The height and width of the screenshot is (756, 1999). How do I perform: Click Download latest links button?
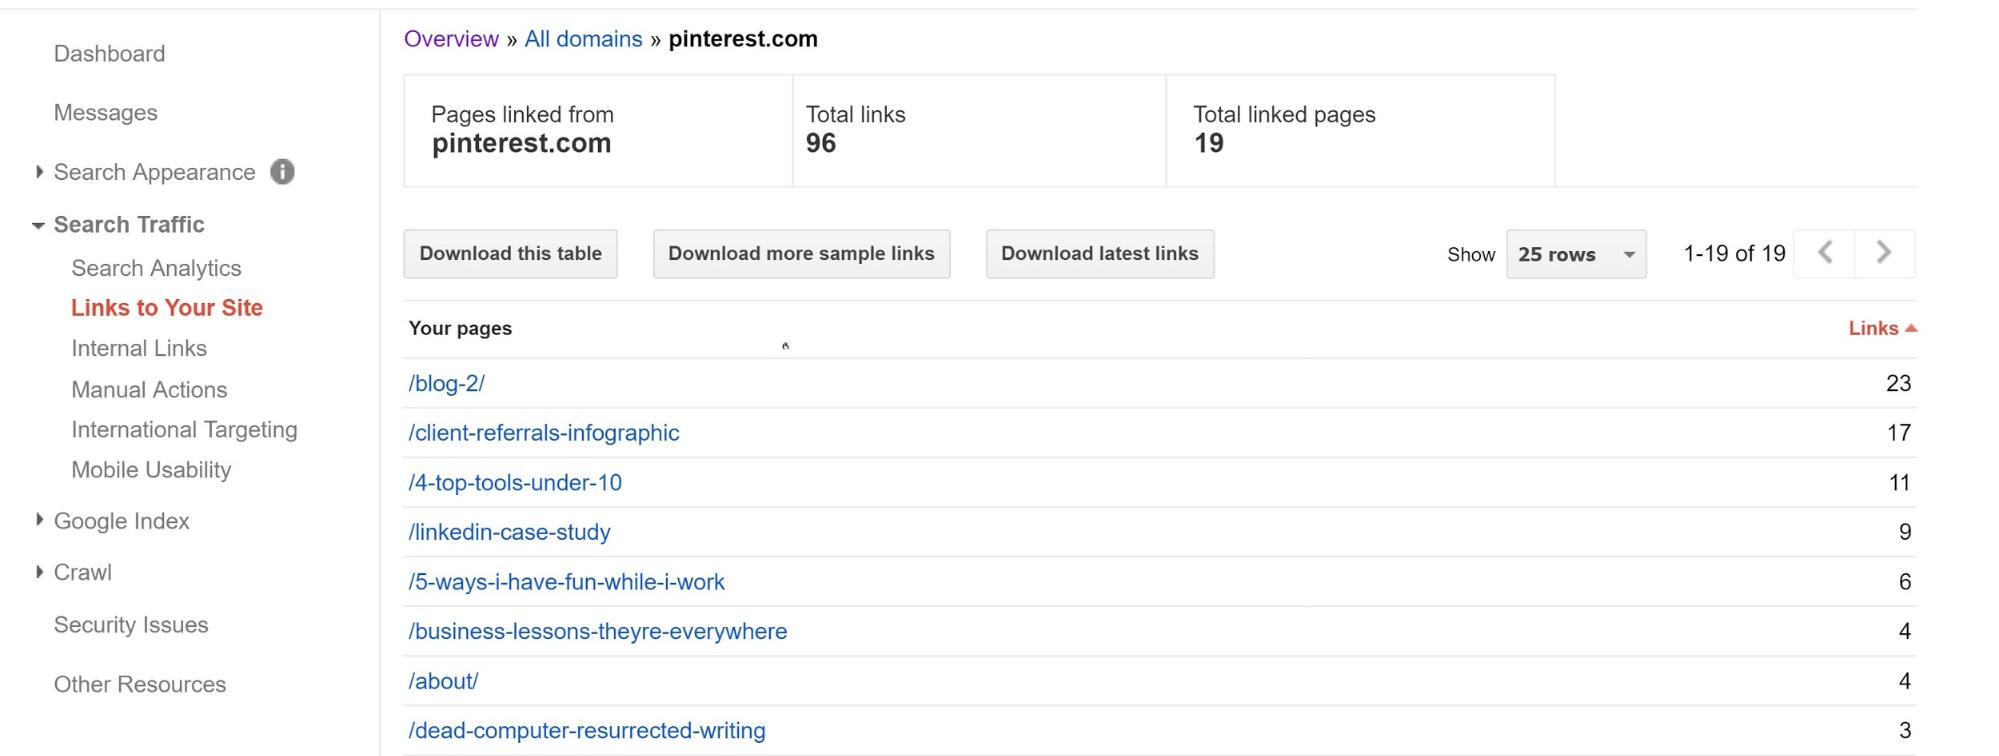tap(1099, 254)
